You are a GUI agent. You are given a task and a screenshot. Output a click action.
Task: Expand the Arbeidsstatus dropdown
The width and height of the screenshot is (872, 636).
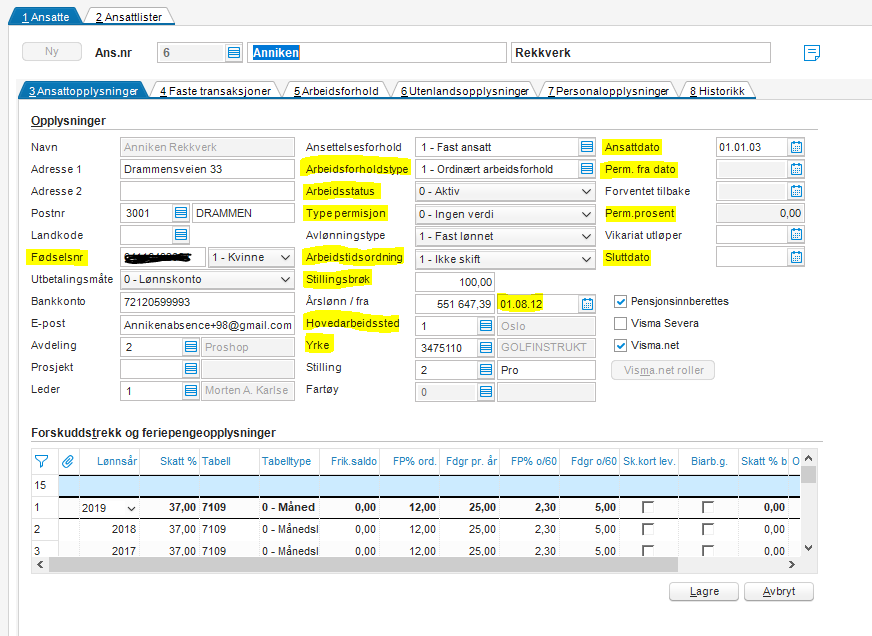pos(586,191)
